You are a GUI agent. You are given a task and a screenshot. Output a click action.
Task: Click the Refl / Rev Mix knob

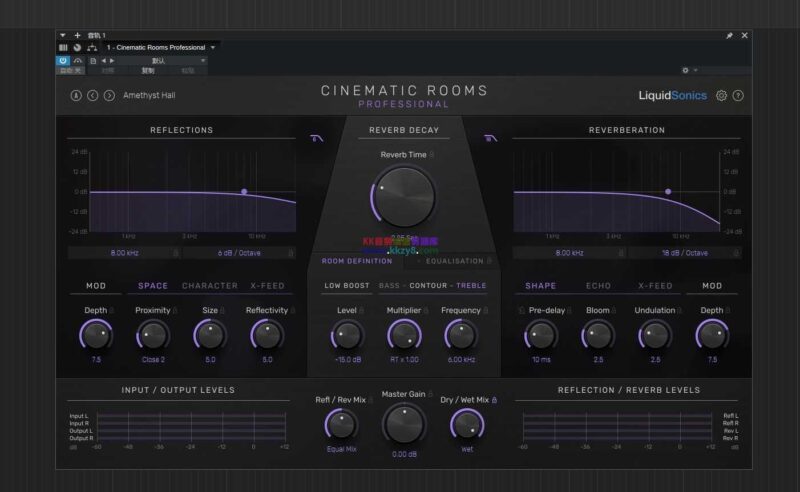coord(341,425)
